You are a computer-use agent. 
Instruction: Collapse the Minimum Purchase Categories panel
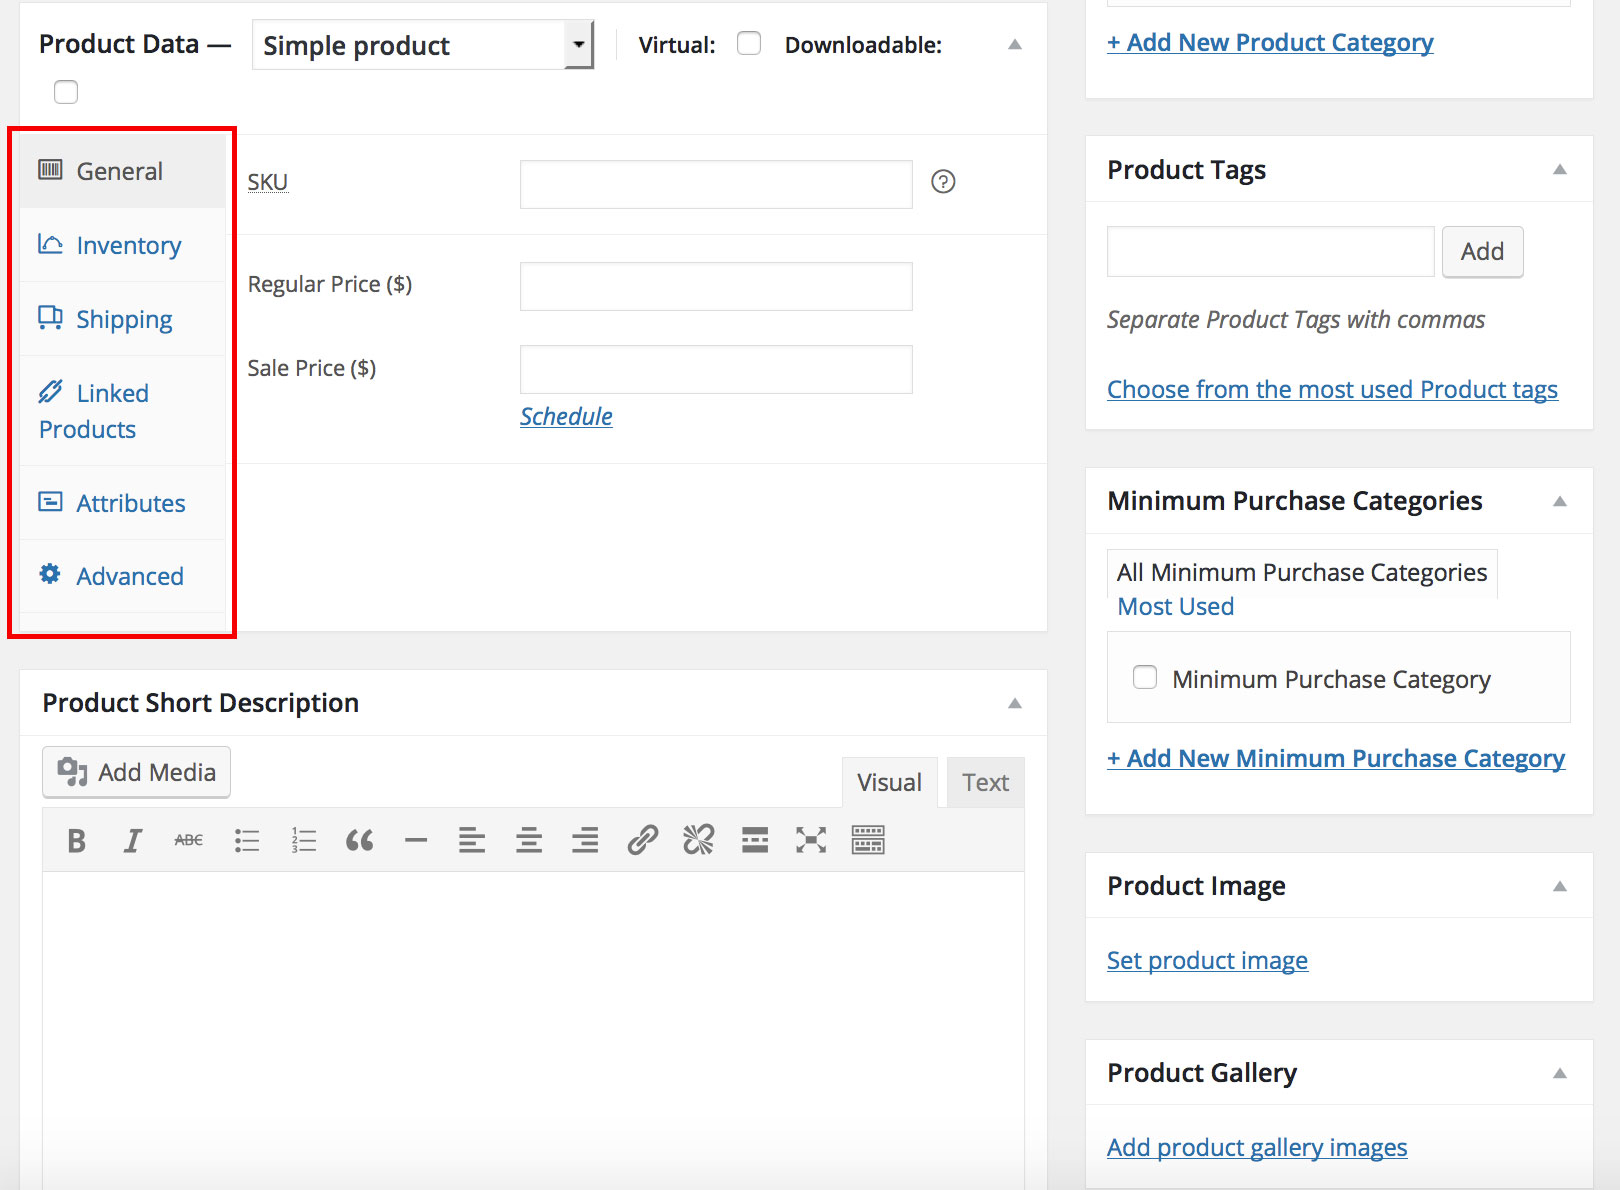click(x=1560, y=501)
